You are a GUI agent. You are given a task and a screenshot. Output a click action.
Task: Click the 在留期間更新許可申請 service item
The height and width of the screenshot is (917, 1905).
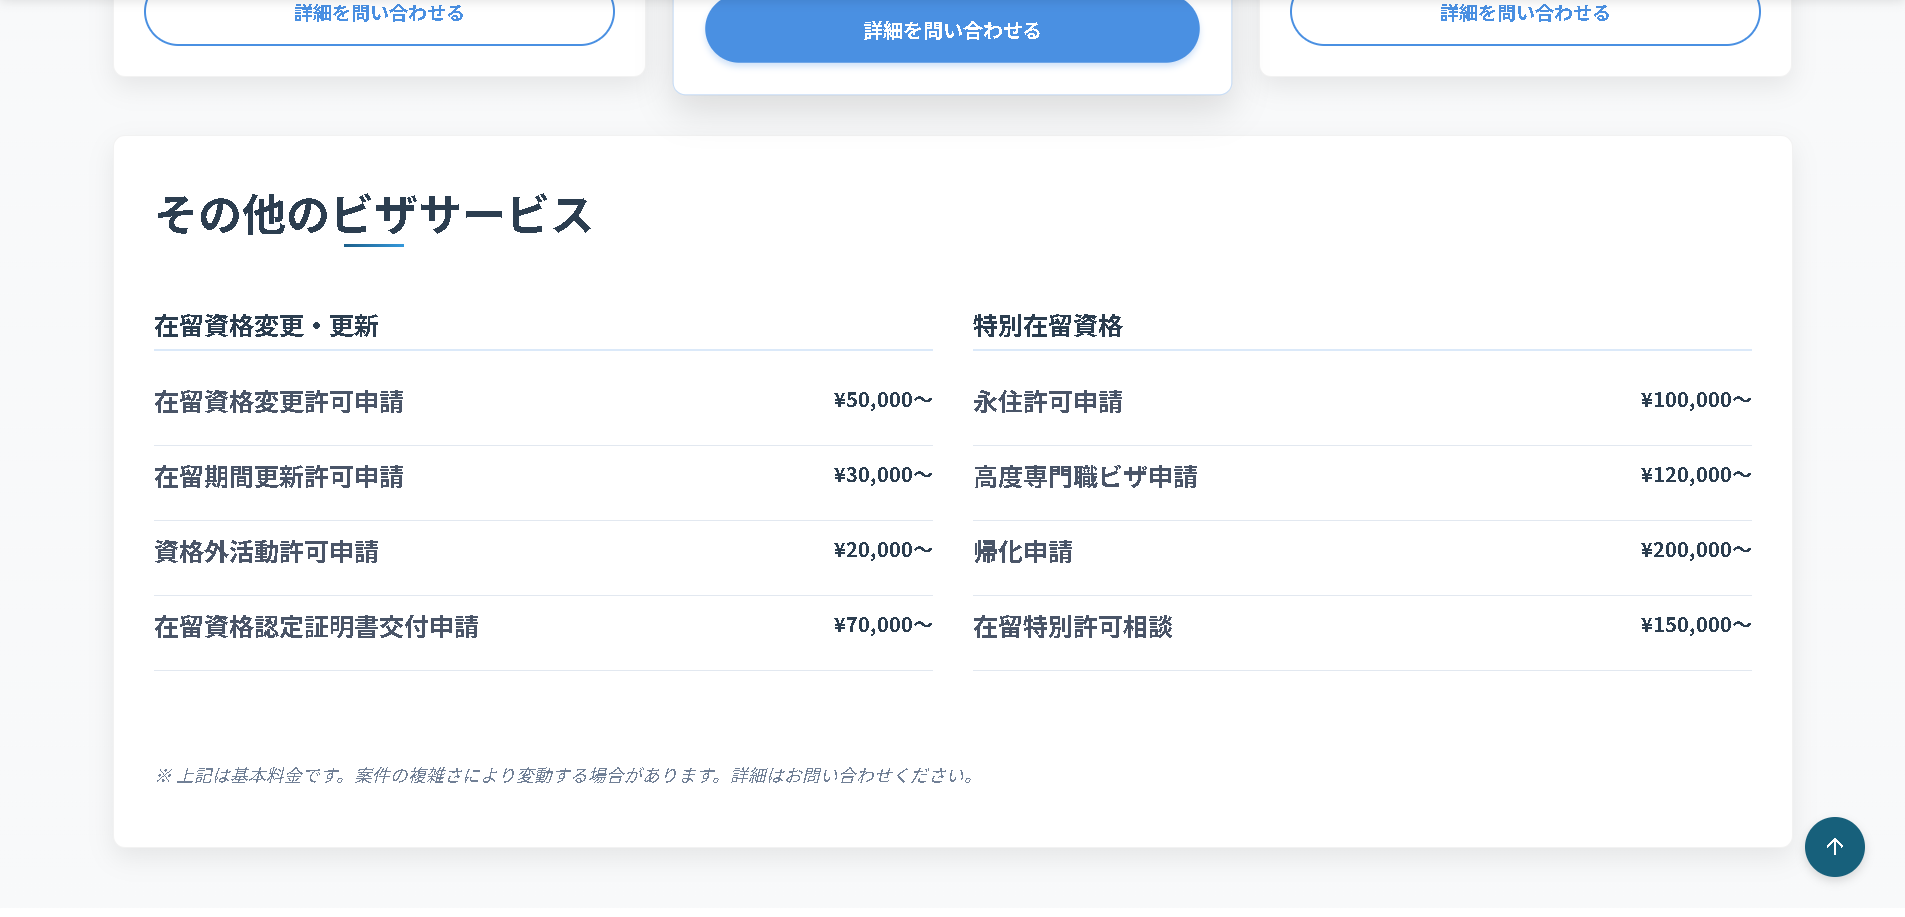click(279, 477)
